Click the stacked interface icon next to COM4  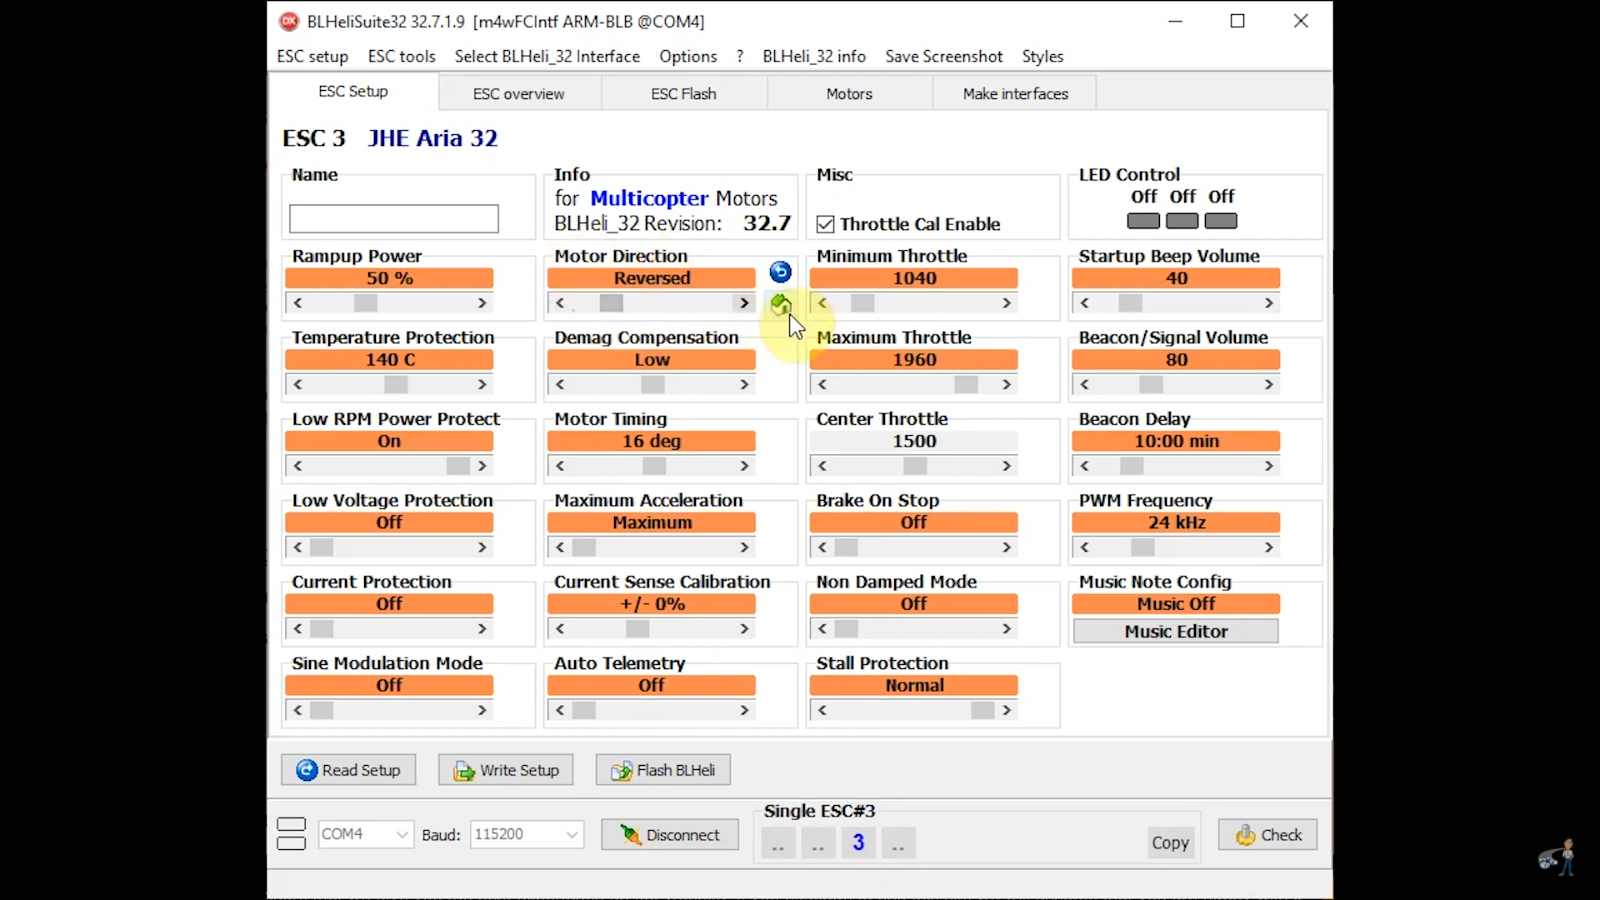290,834
